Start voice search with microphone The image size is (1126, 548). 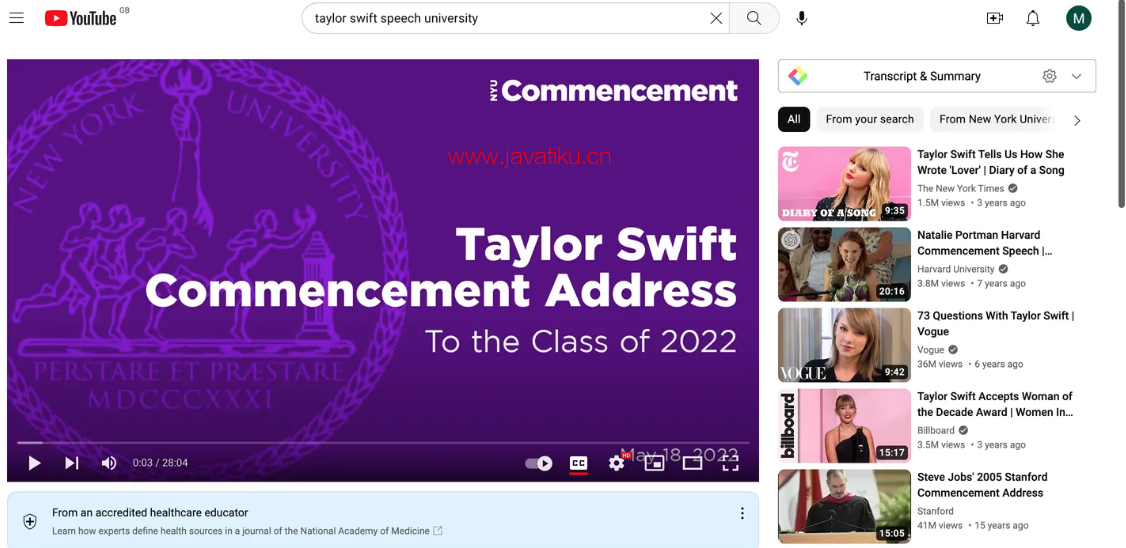[802, 18]
